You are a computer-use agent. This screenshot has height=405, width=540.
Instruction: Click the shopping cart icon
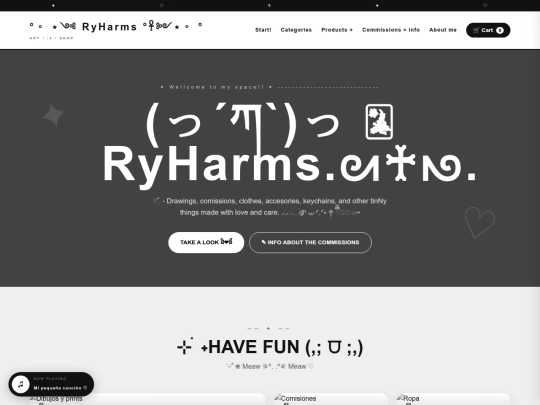pyautogui.click(x=476, y=30)
